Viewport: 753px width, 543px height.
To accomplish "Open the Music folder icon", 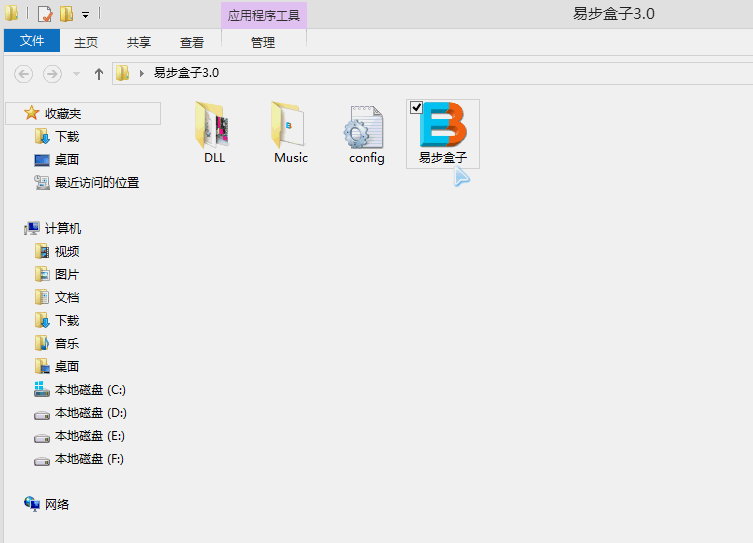I will [290, 125].
